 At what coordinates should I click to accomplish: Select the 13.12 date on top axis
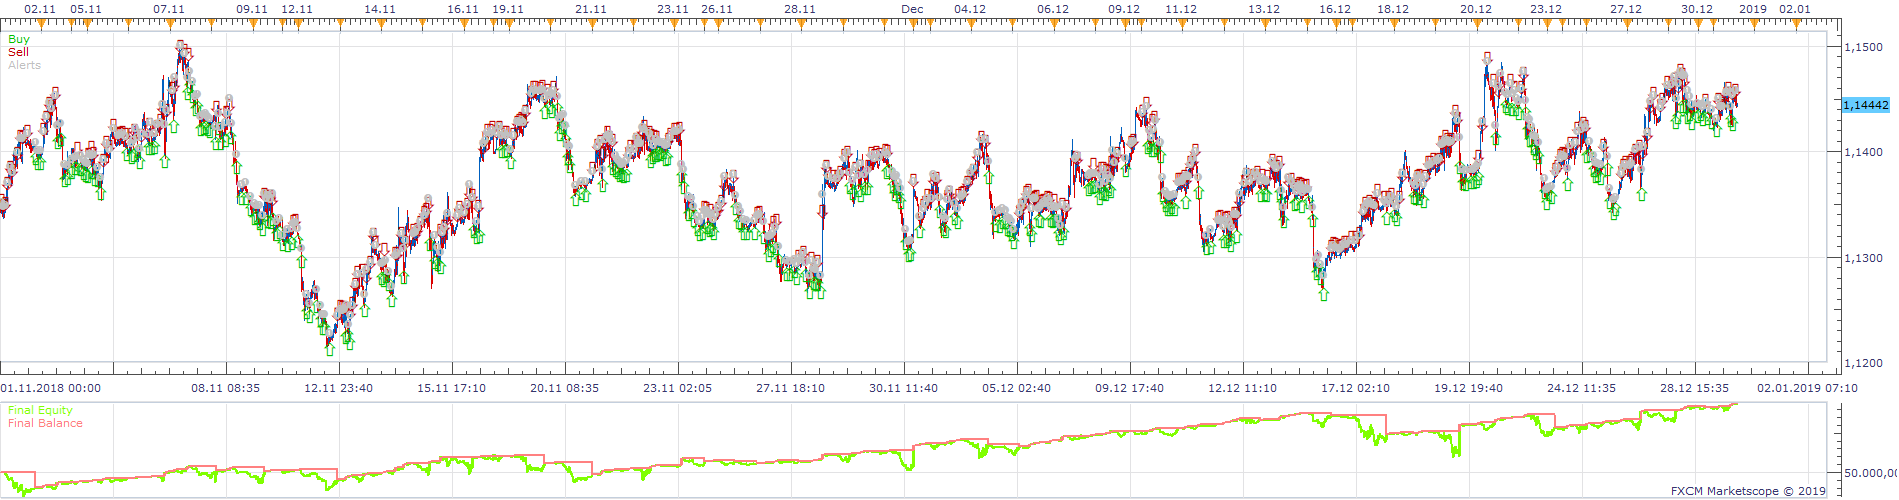point(1264,9)
